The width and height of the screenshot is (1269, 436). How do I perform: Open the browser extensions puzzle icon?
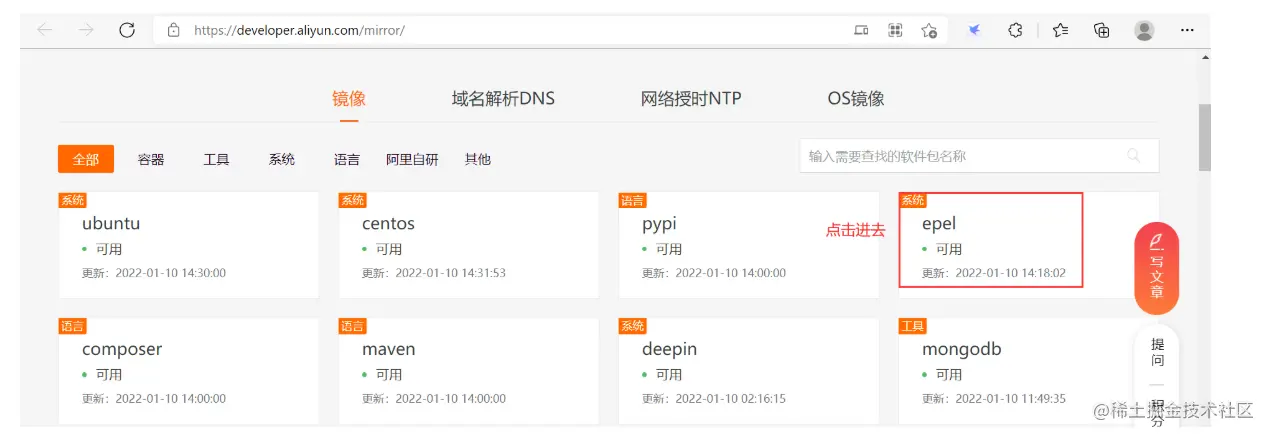click(1015, 30)
